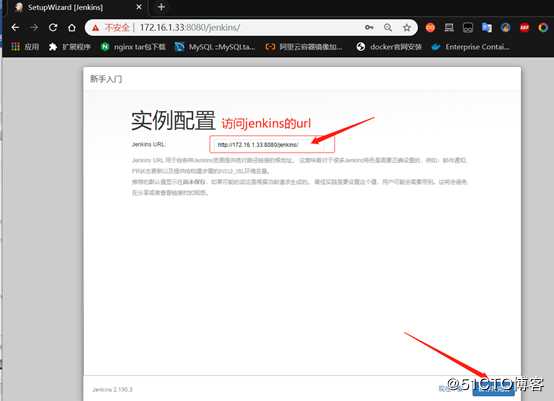Open a new browser tab
This screenshot has width=554, height=401.
pyautogui.click(x=161, y=7)
